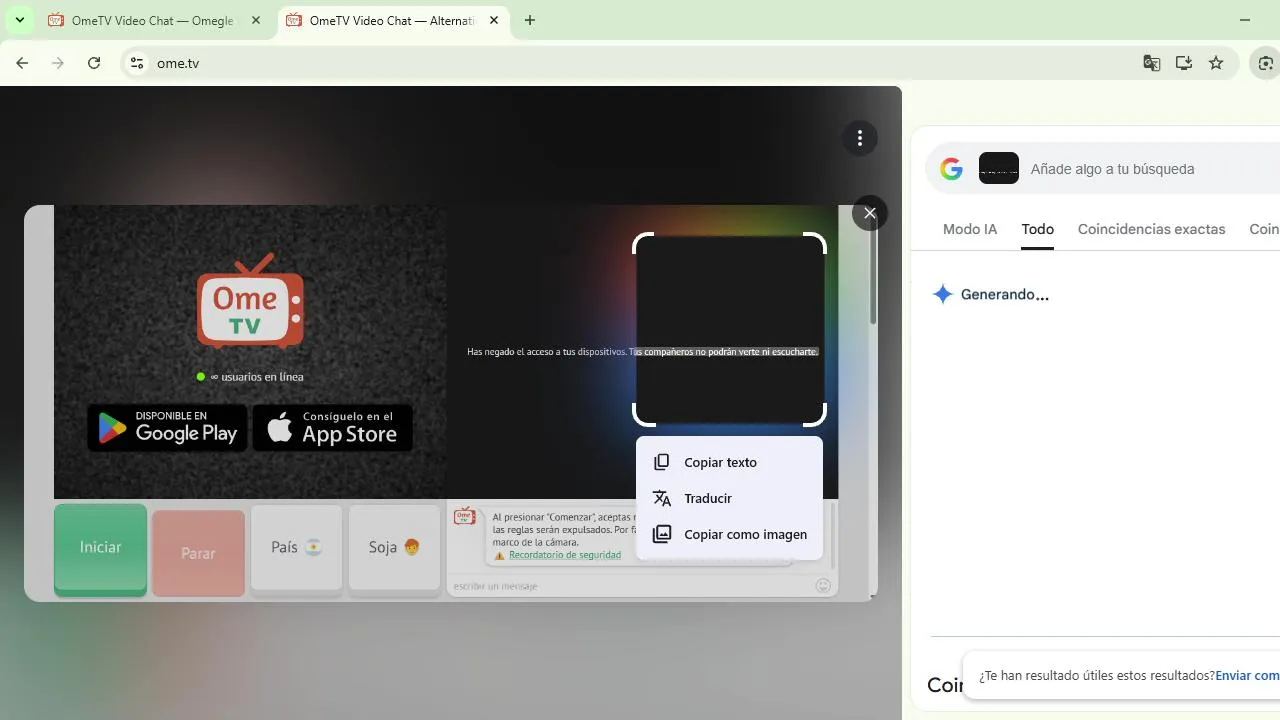Close the Lens overlay with the X

pos(870,213)
